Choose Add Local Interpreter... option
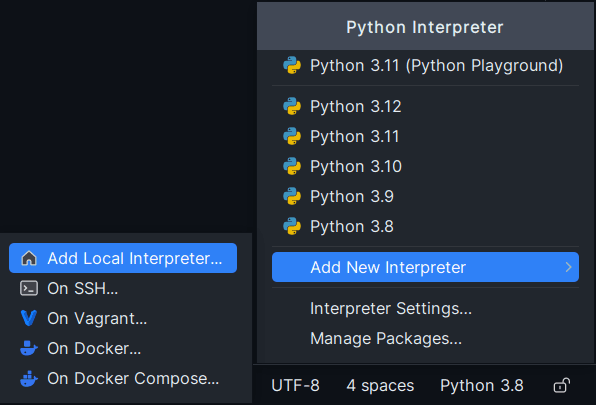 point(123,258)
